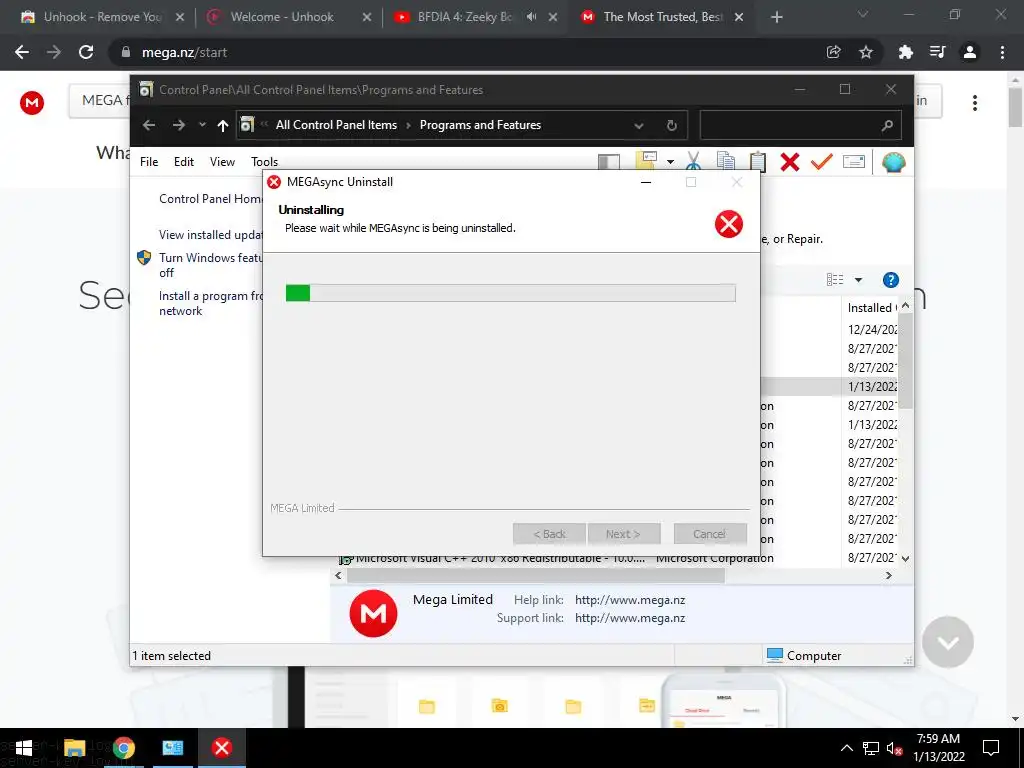Open the Tools menu
Screen dimensions: 1024x768
[264, 162]
